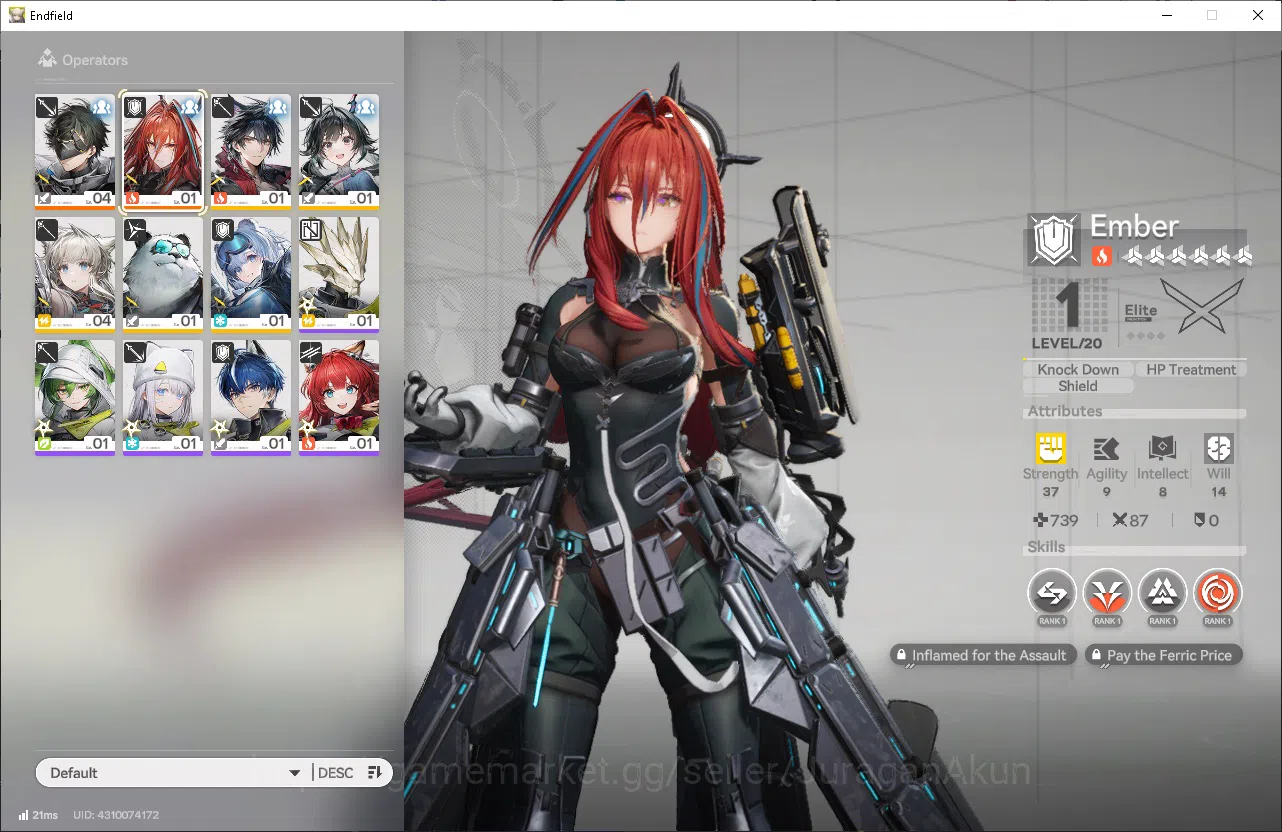Open the second skill with the red V-shaped icon

[1107, 594]
